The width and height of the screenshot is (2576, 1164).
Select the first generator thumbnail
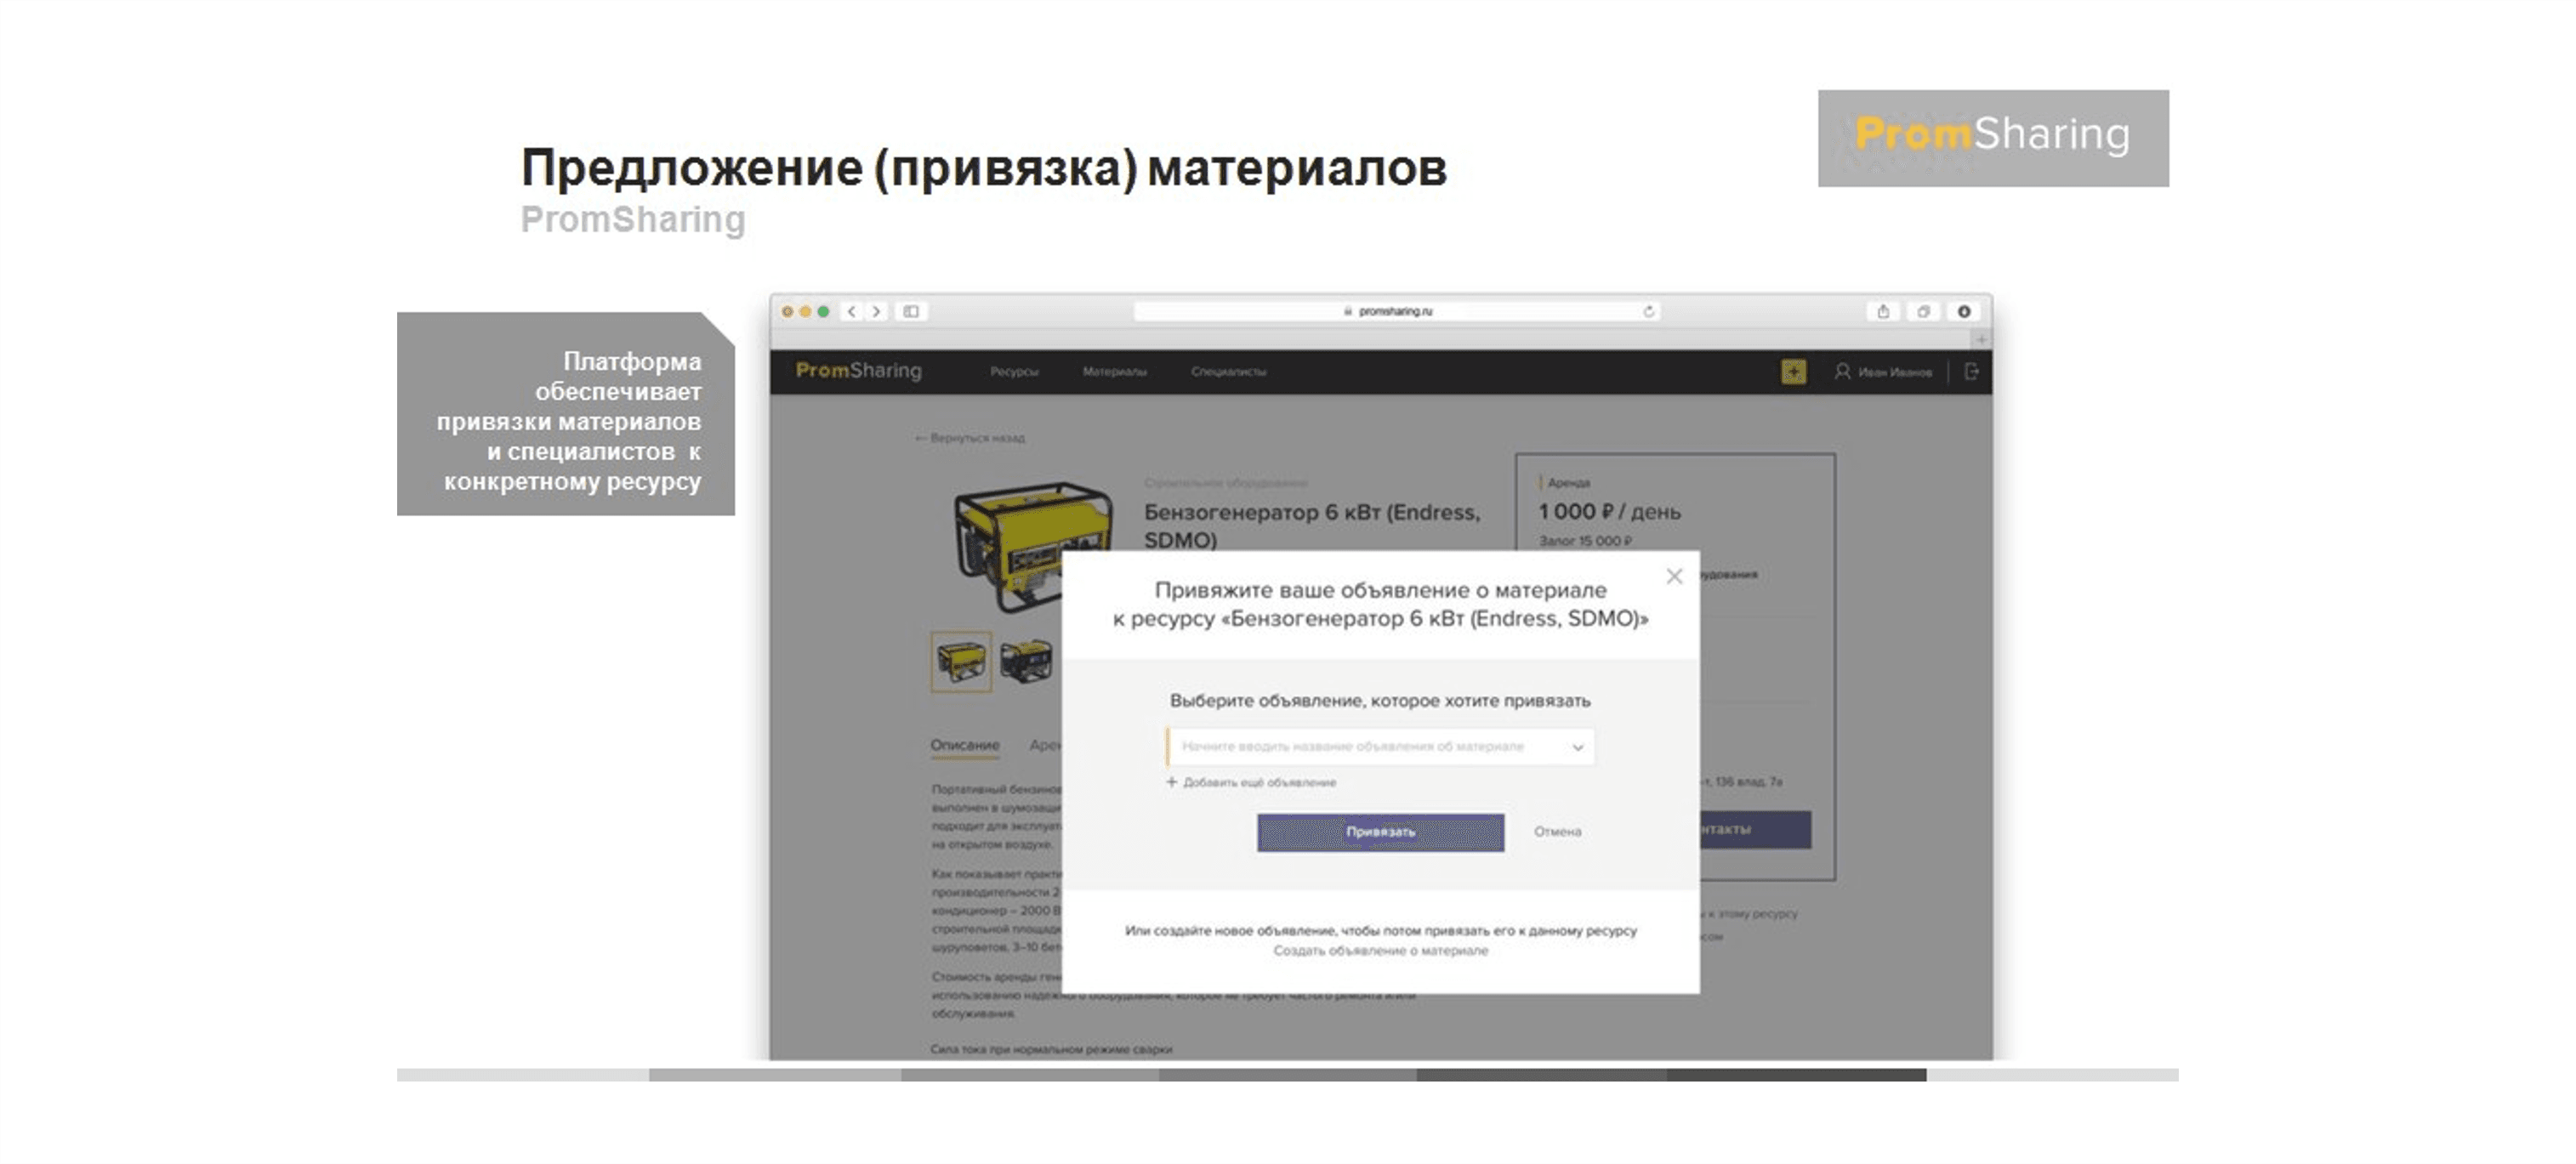coord(961,661)
